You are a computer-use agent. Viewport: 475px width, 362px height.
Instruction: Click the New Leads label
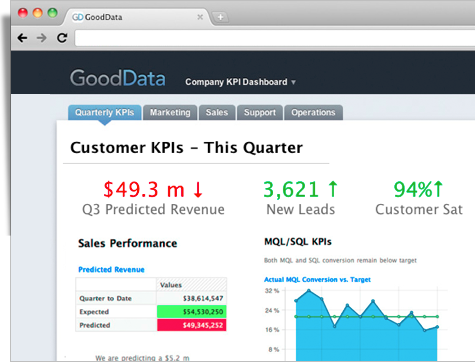click(x=300, y=209)
